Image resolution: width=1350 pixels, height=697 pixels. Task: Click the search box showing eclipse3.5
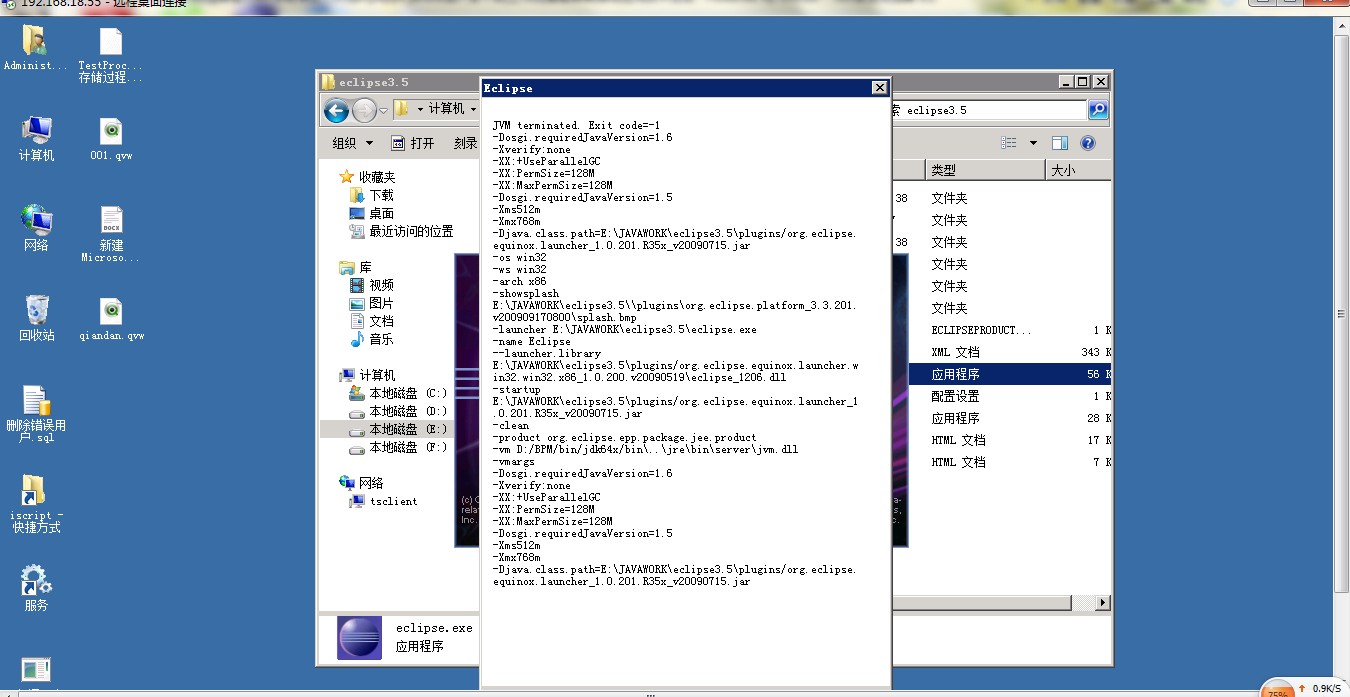pyautogui.click(x=988, y=110)
